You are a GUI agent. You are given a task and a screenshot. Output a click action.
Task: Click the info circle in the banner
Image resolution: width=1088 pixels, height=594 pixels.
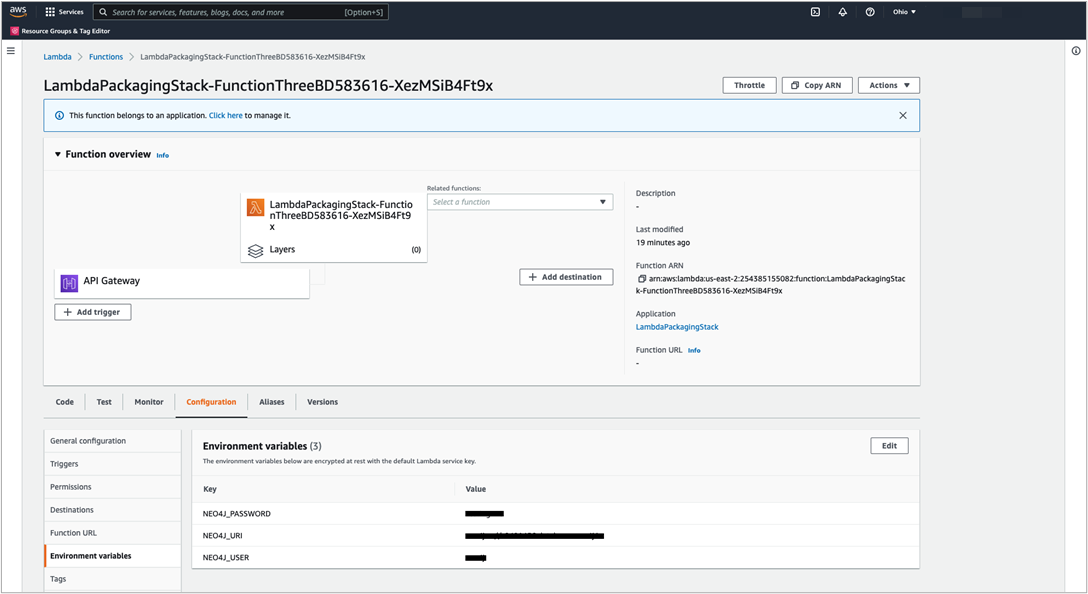pyautogui.click(x=60, y=115)
